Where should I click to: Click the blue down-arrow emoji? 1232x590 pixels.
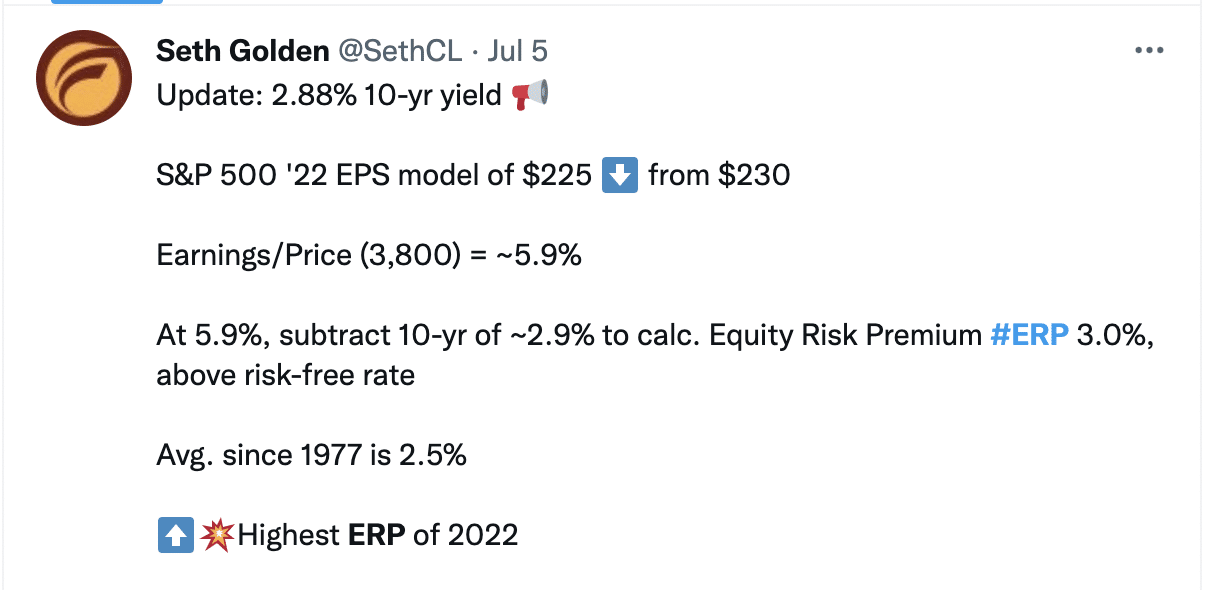[620, 176]
